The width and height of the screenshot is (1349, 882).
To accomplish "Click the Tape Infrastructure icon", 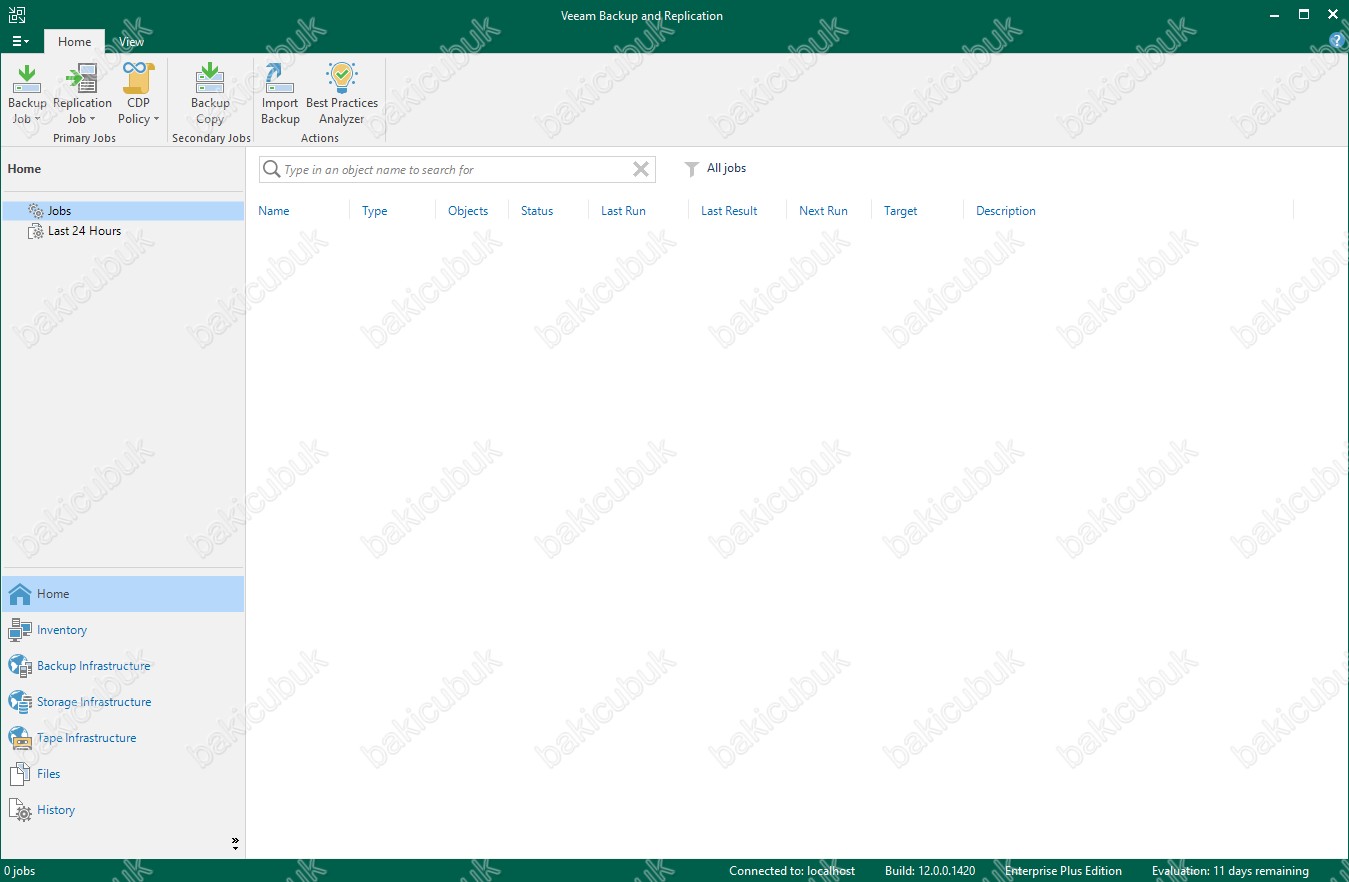I will pyautogui.click(x=20, y=738).
